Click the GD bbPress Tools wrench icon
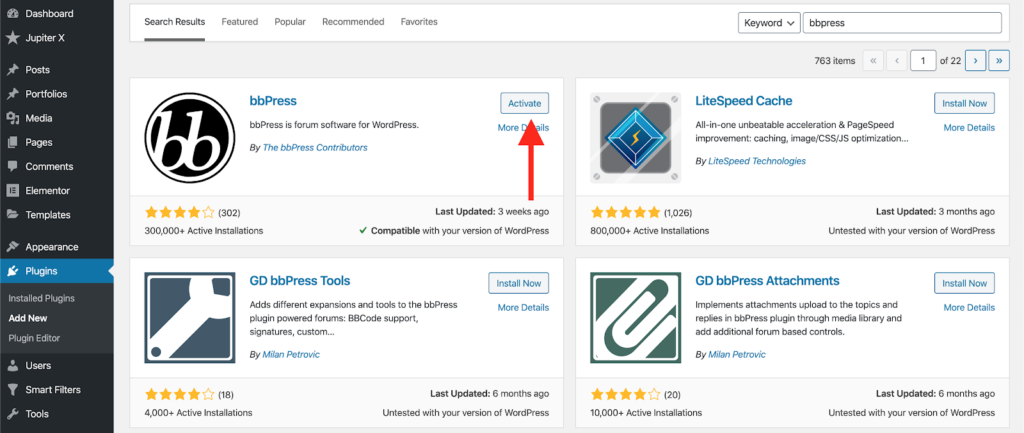 pyautogui.click(x=185, y=314)
